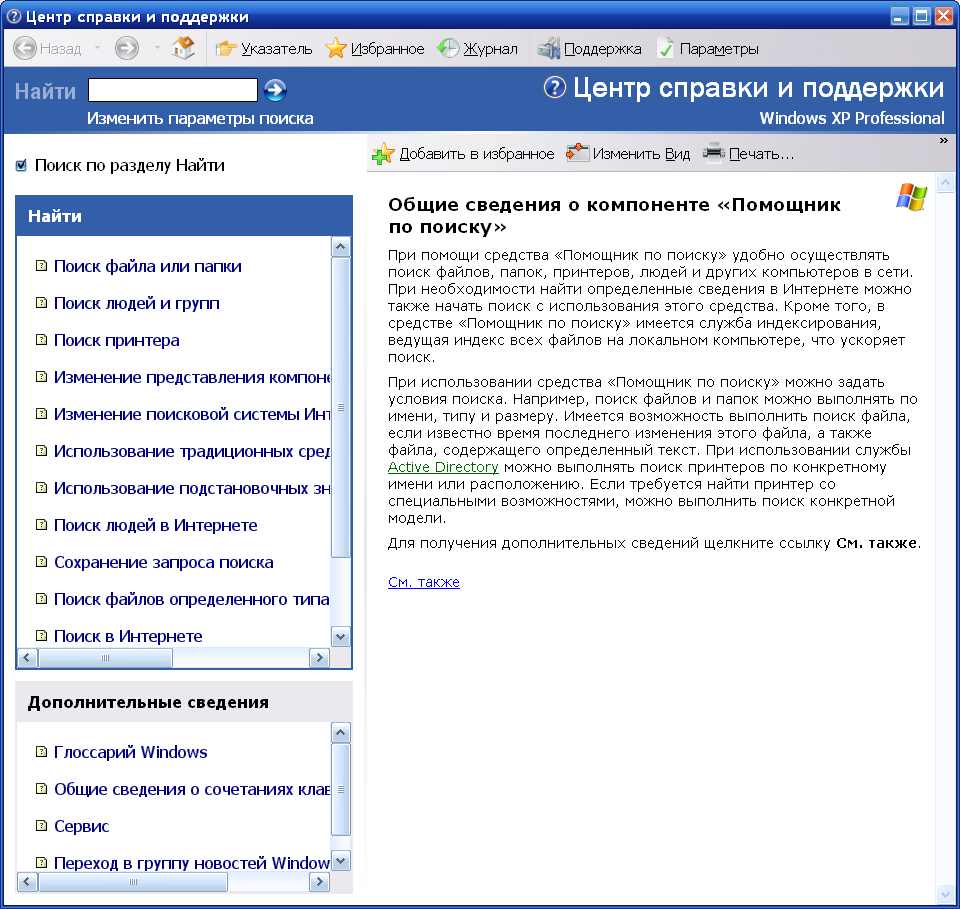960x909 pixels.
Task: Open topic Использование традиционных средств
Action: tap(192, 451)
